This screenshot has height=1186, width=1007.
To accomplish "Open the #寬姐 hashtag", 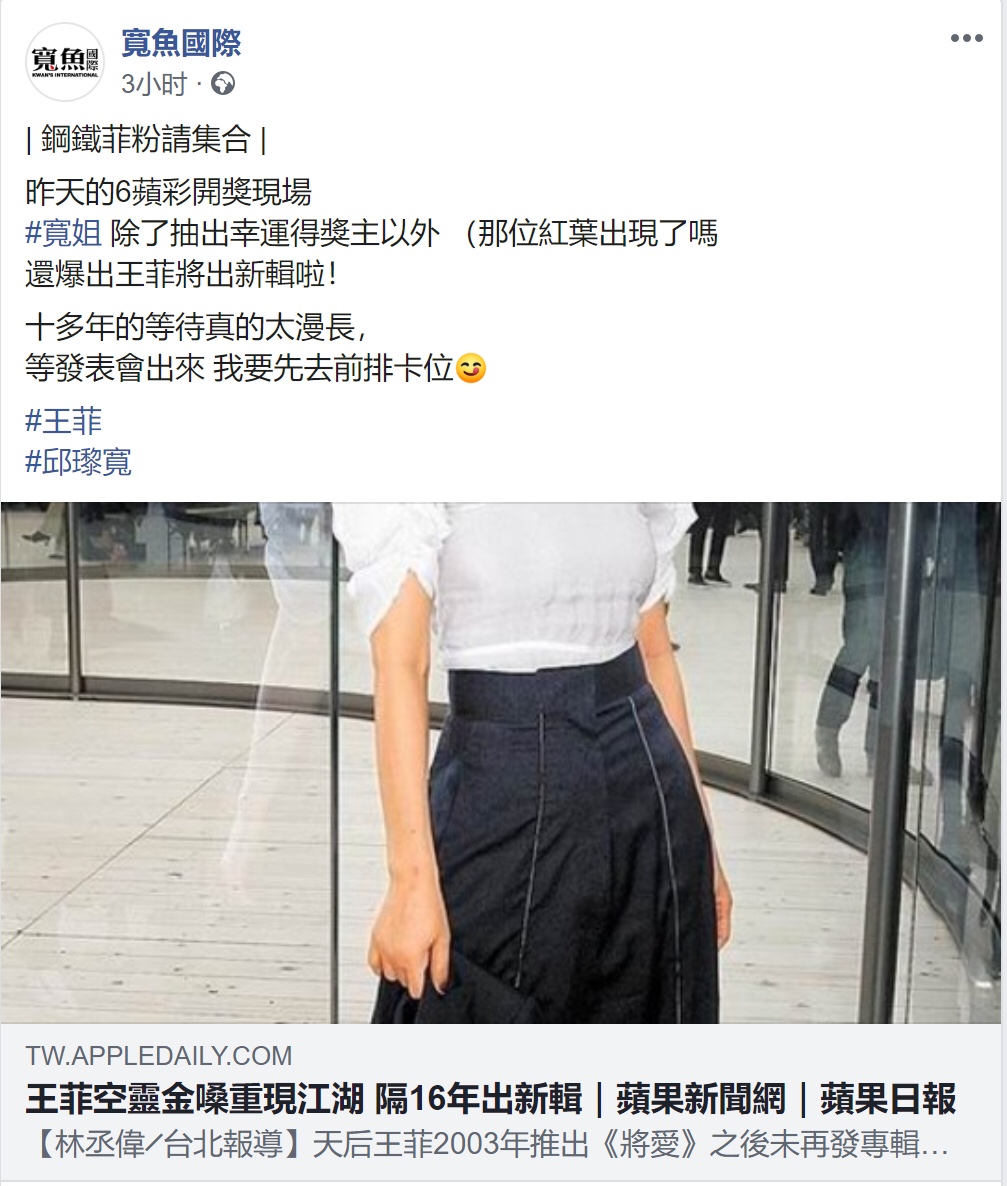I will 64,233.
